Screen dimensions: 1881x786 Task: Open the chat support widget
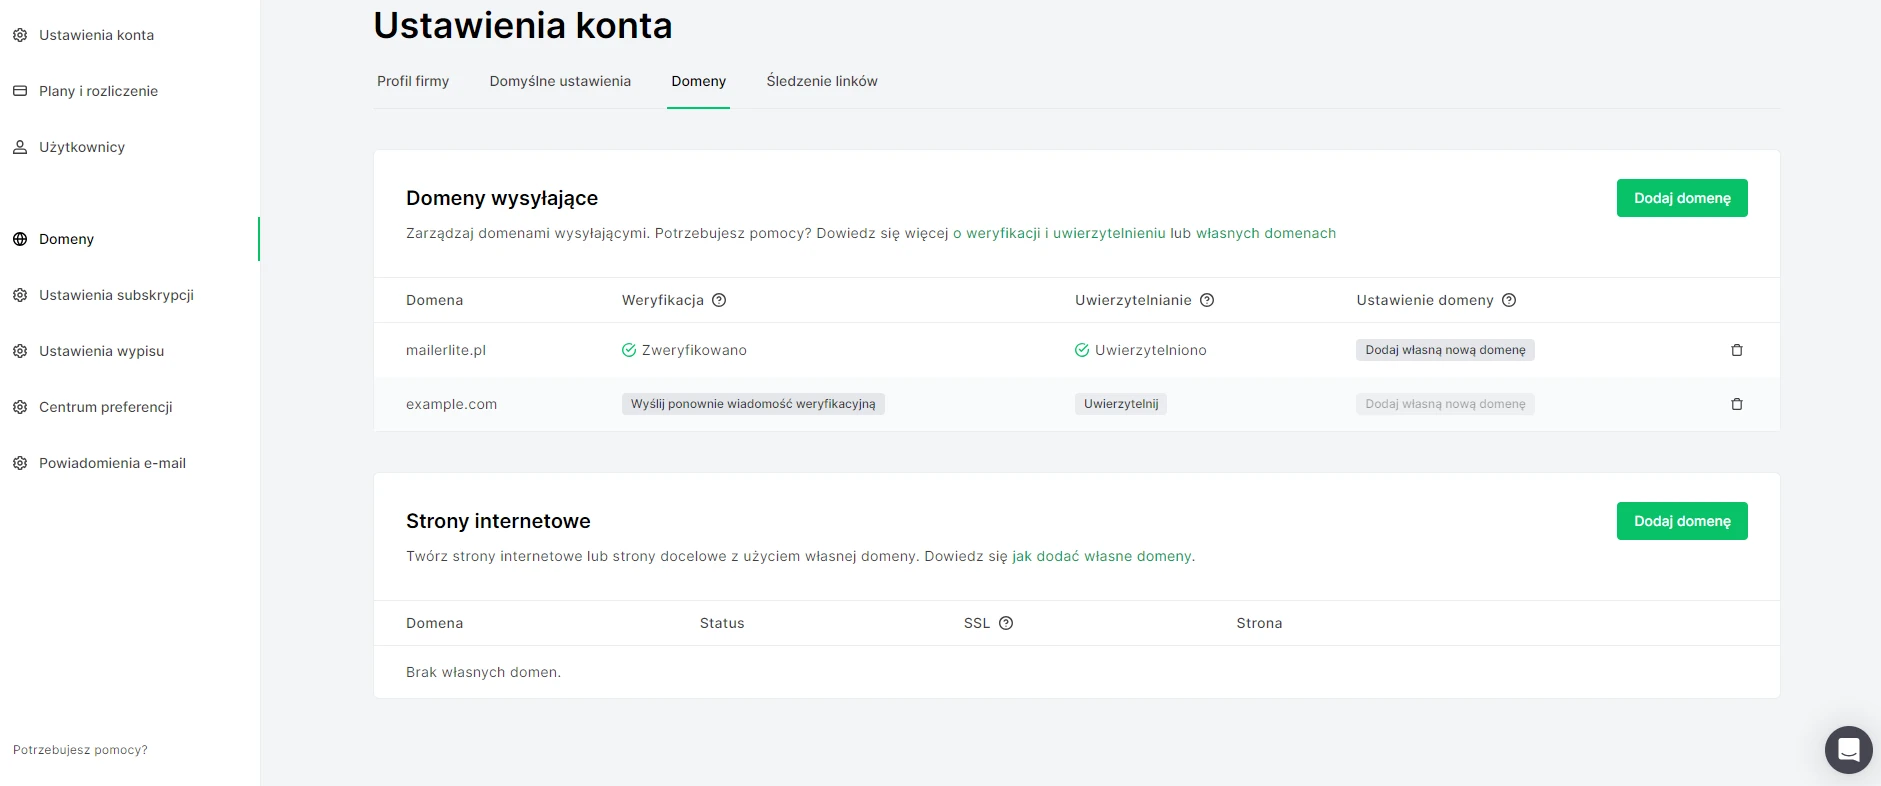click(1848, 749)
